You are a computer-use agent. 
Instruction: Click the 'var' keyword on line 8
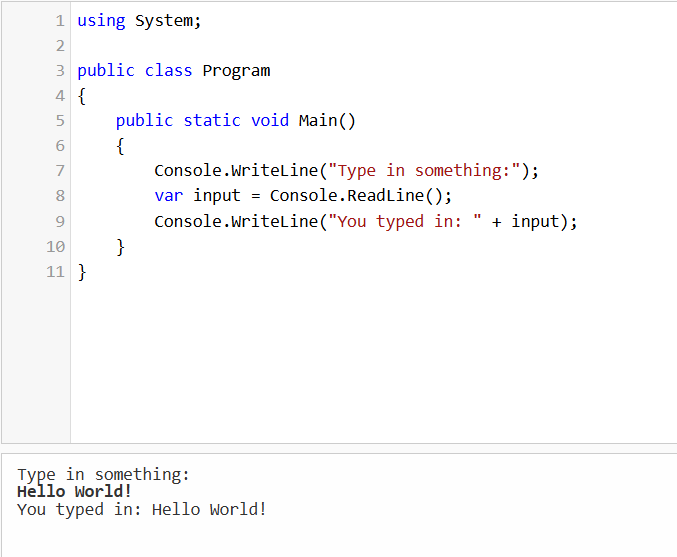(168, 196)
